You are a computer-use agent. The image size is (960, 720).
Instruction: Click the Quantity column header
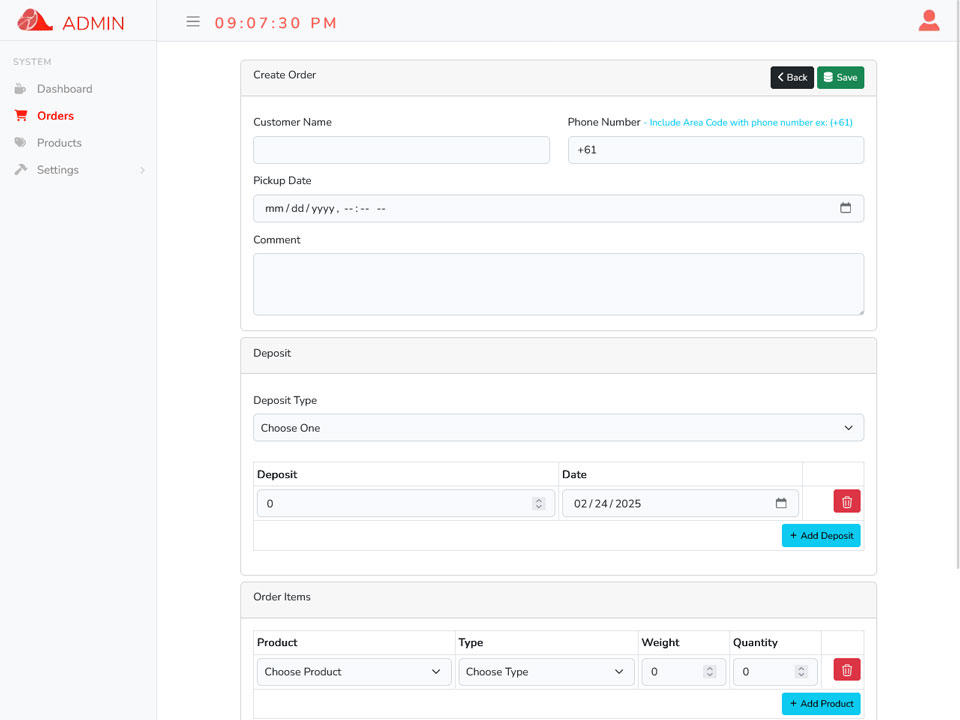pos(755,642)
